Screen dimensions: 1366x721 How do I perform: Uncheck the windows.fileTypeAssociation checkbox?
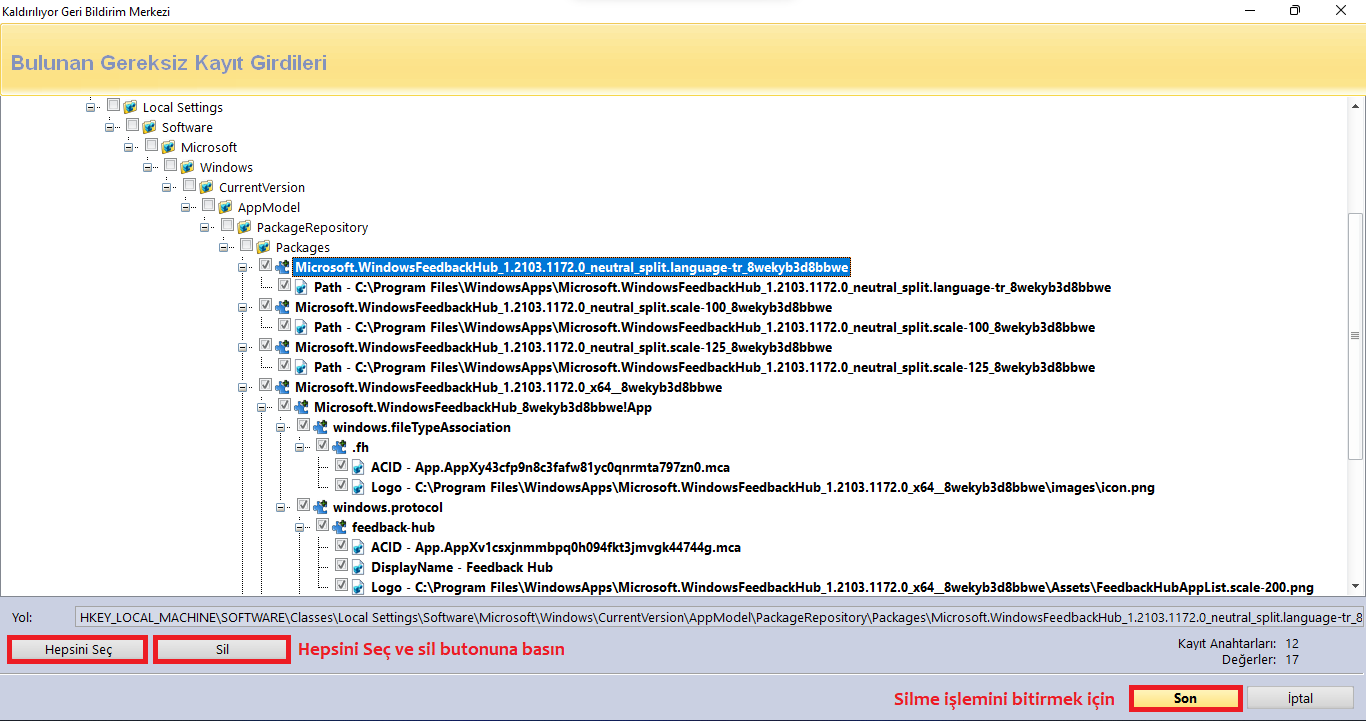pos(303,426)
